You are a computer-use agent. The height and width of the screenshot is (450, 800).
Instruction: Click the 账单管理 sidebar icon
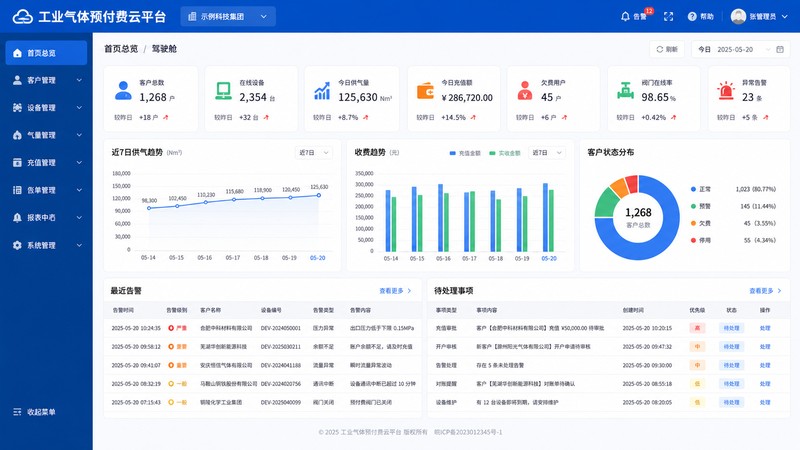17,190
